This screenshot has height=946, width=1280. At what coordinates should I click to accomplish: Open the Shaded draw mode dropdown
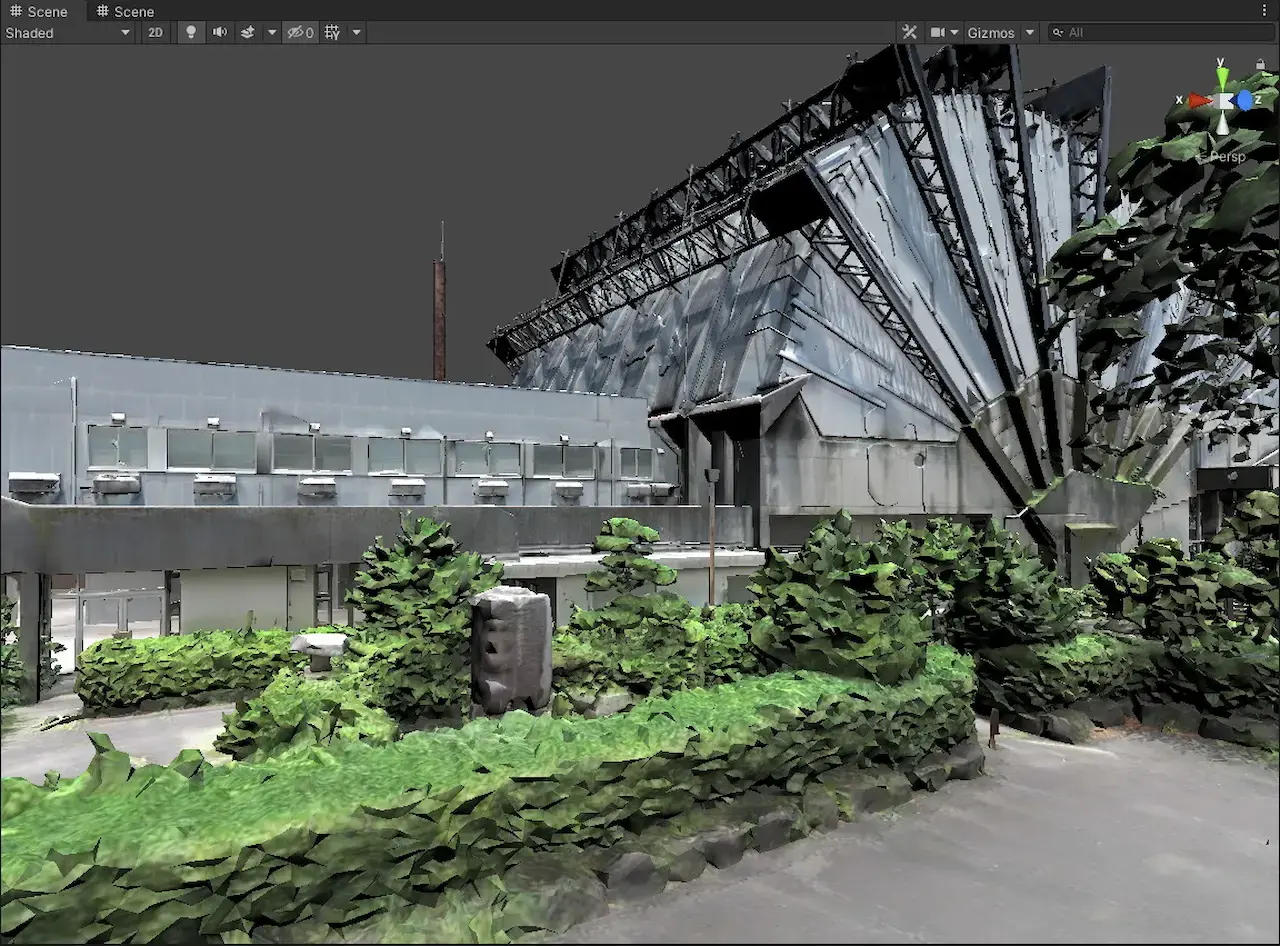click(68, 33)
